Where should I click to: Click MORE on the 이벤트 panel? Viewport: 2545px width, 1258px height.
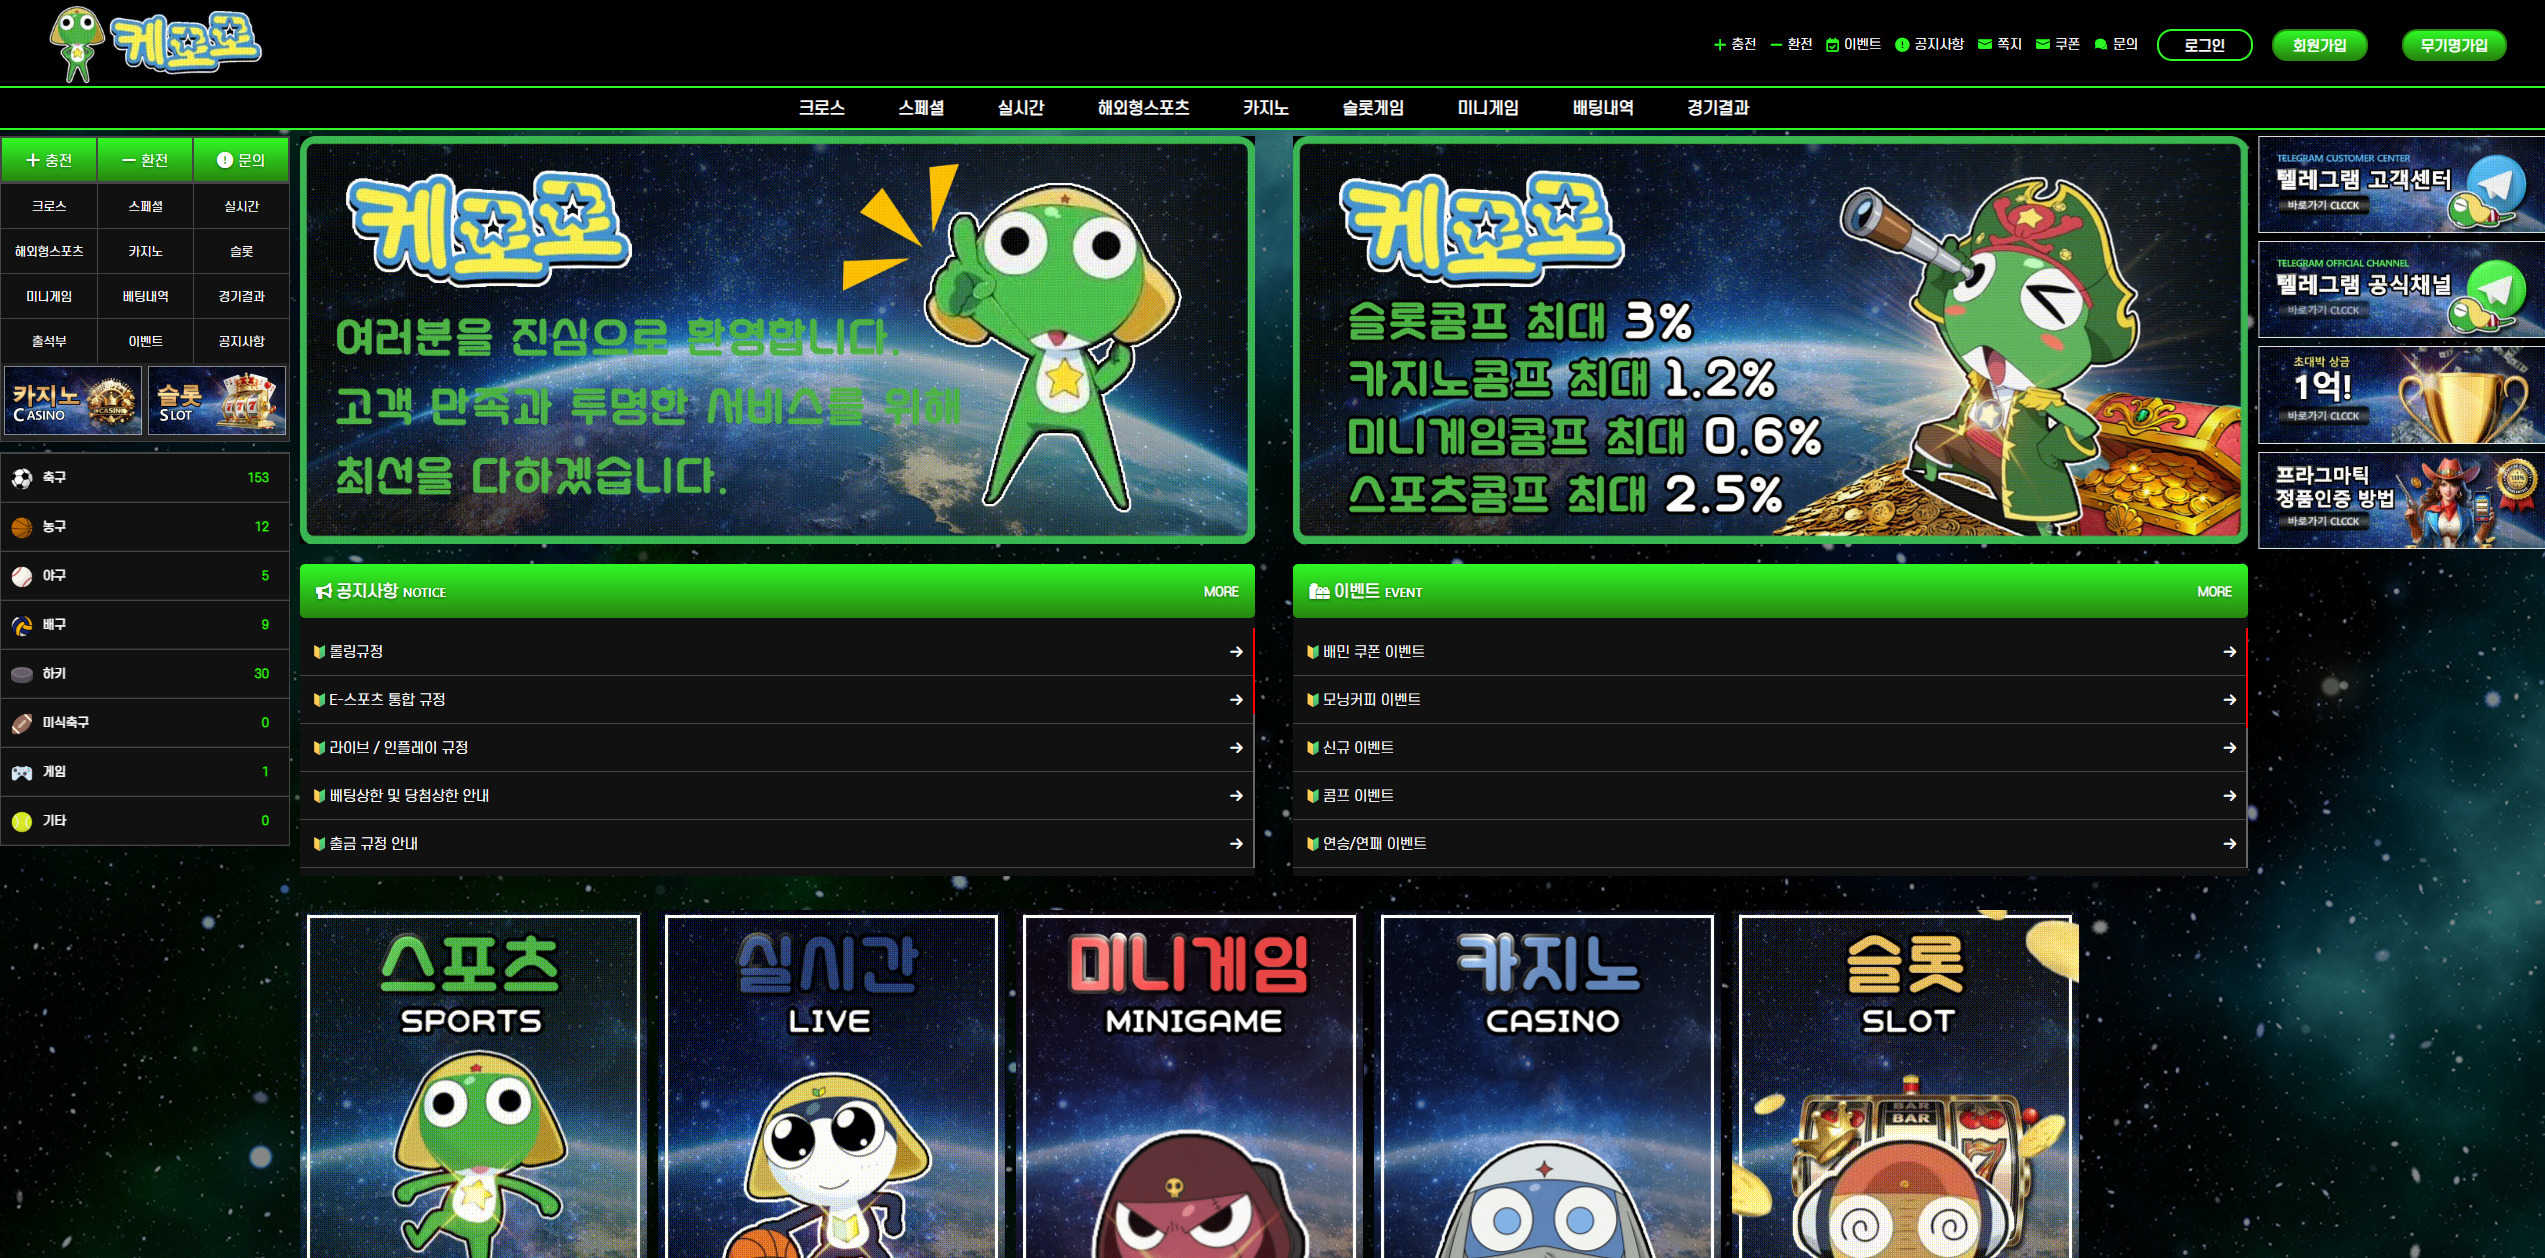pos(2214,592)
